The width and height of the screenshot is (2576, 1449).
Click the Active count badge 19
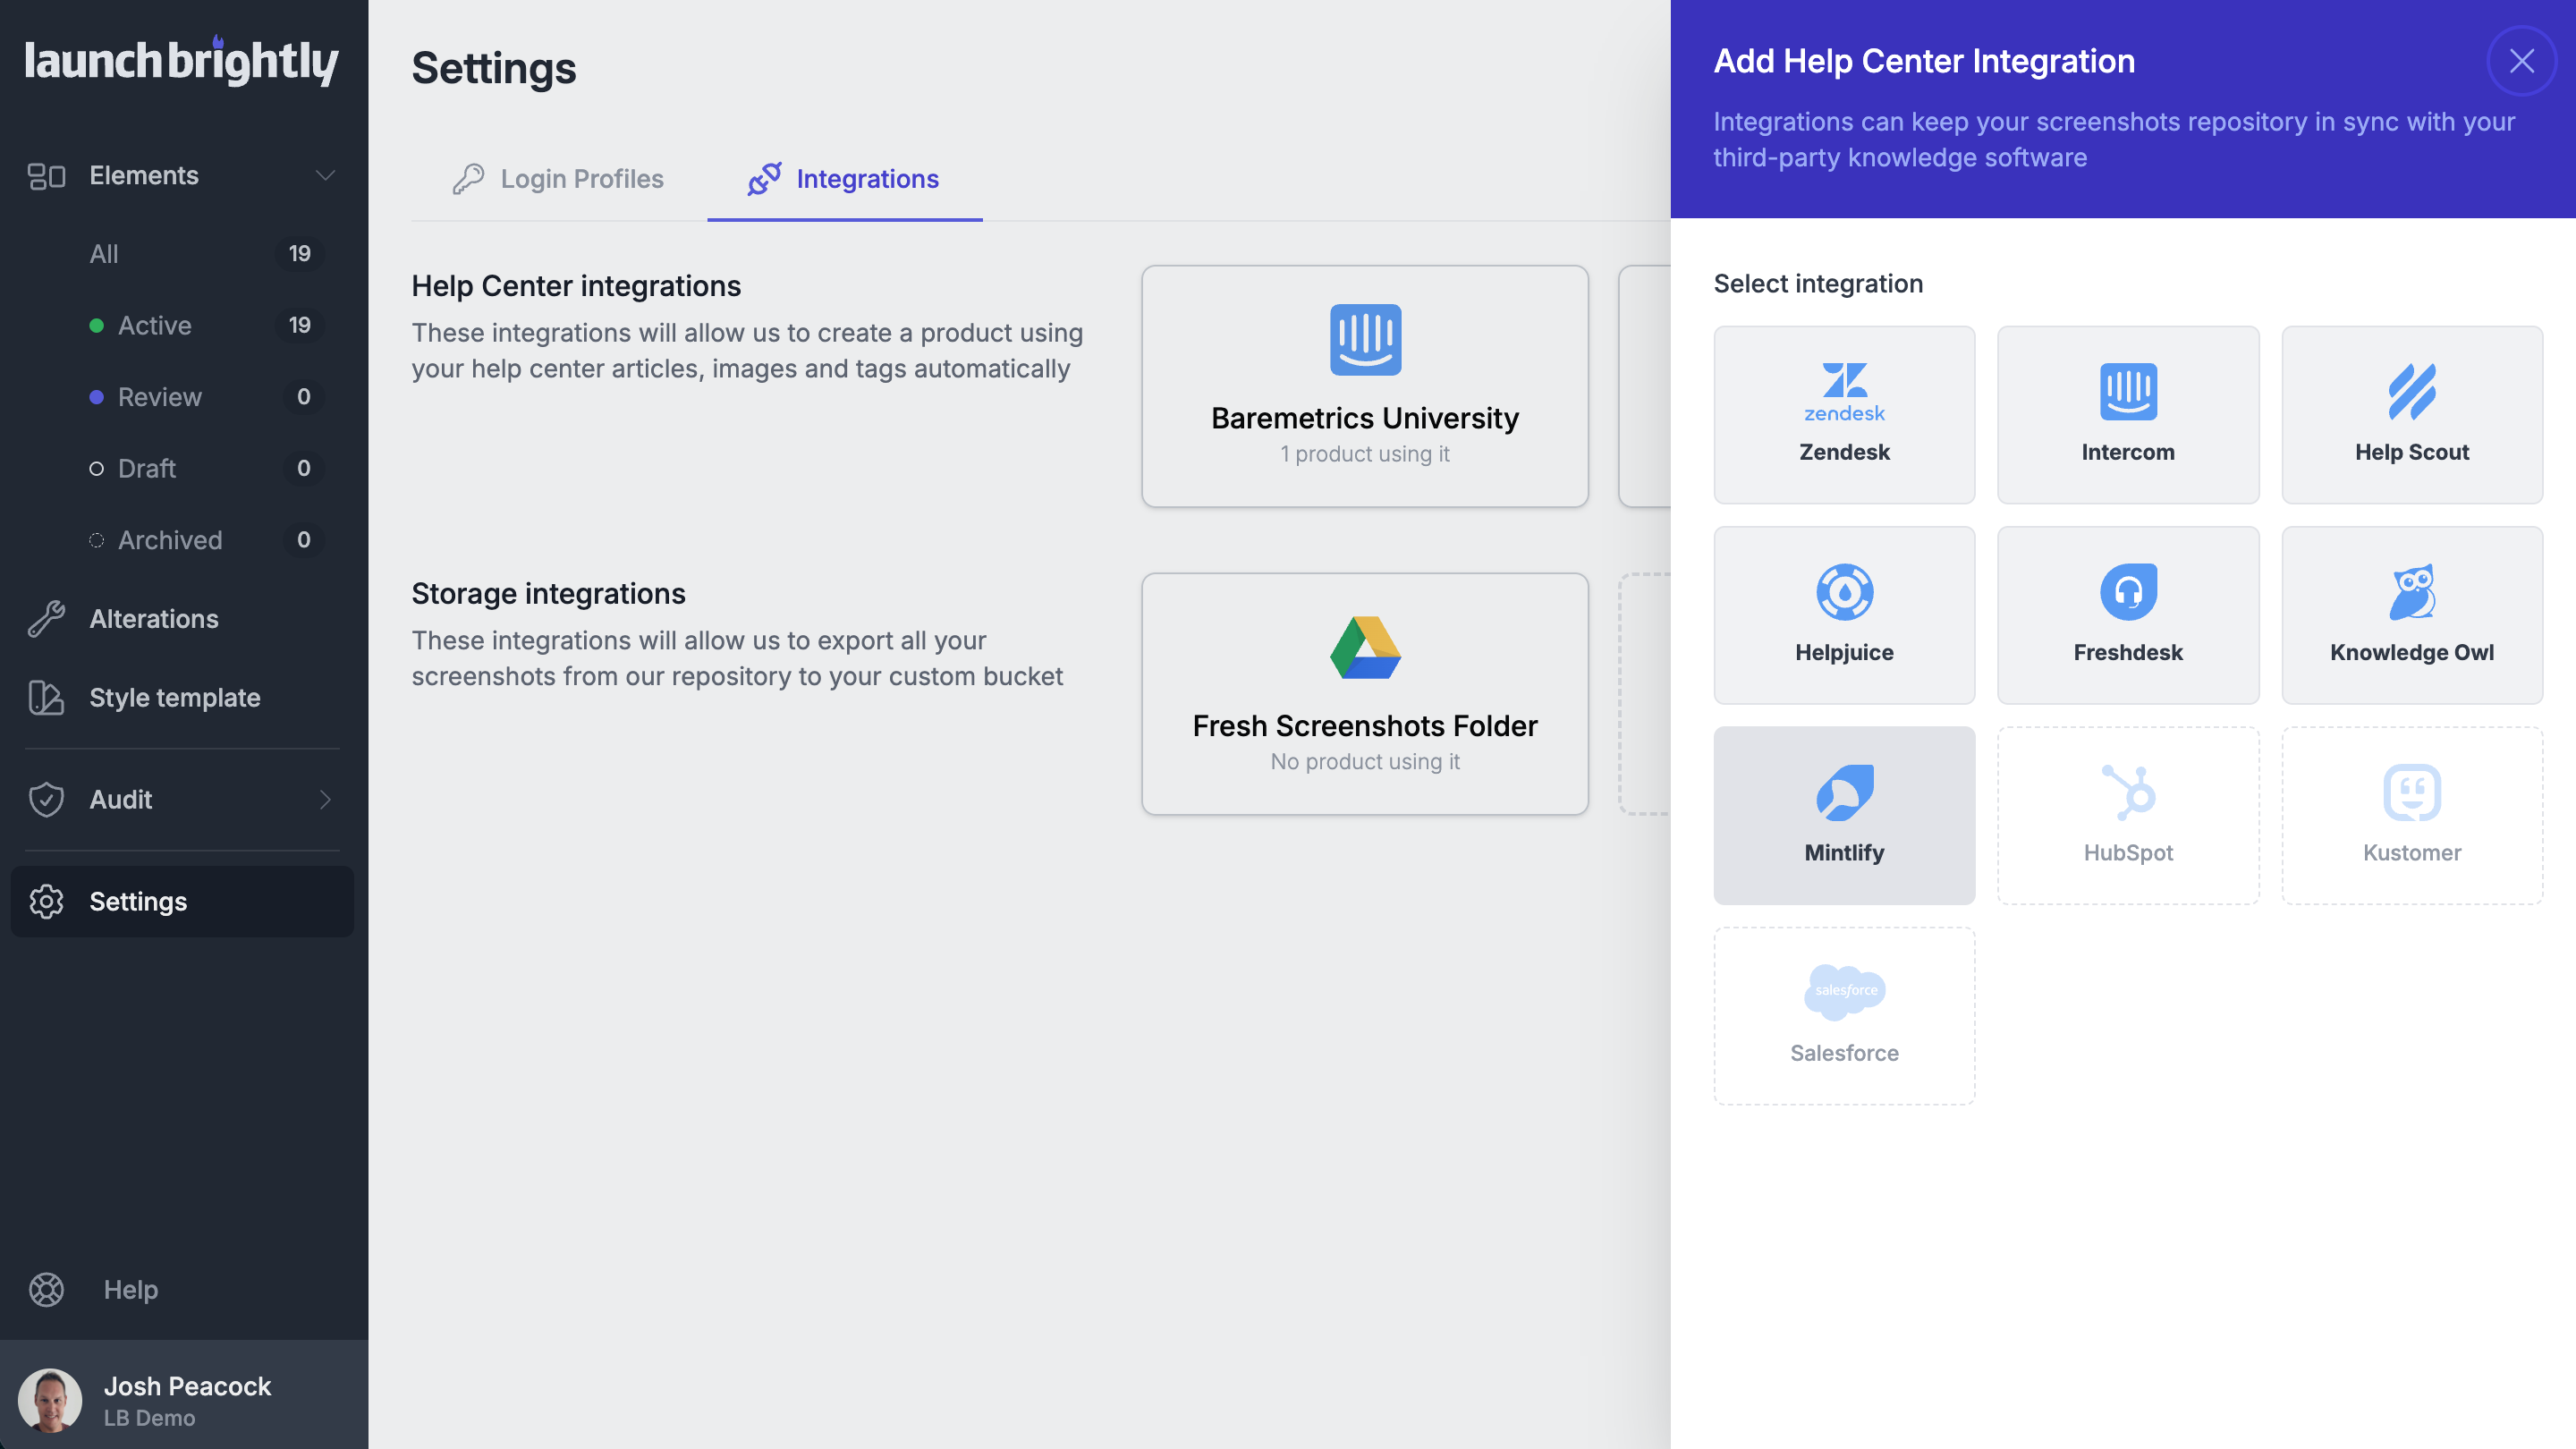(x=300, y=326)
